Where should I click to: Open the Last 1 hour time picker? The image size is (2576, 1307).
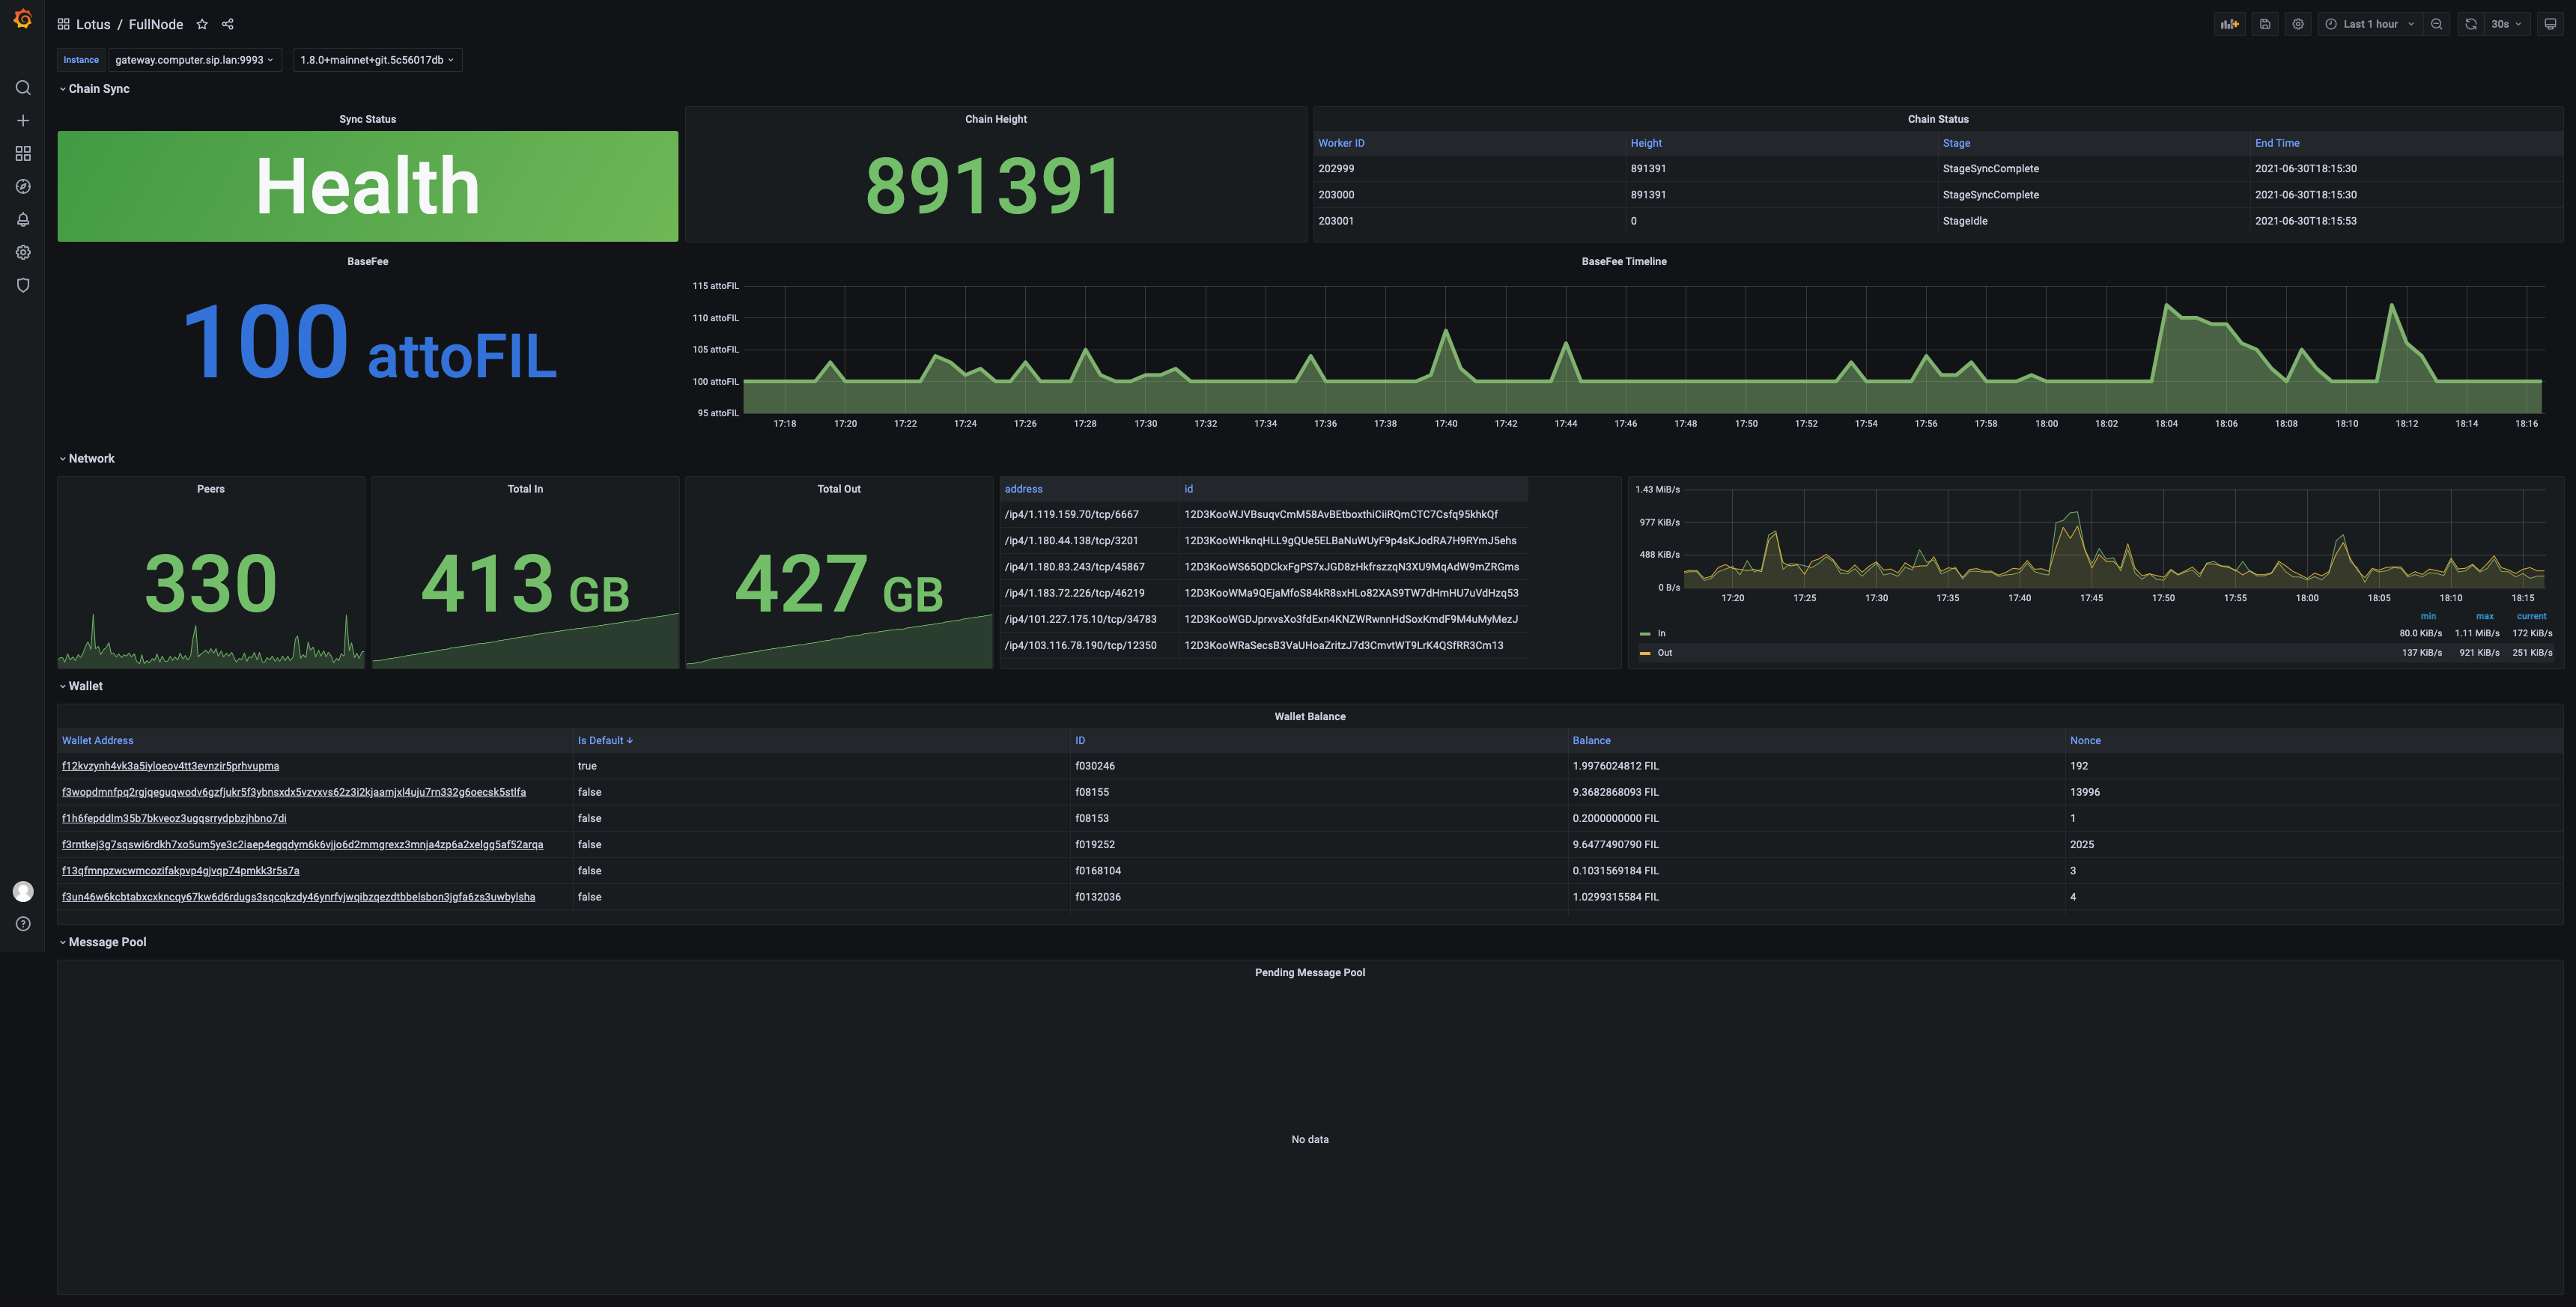pyautogui.click(x=2369, y=24)
